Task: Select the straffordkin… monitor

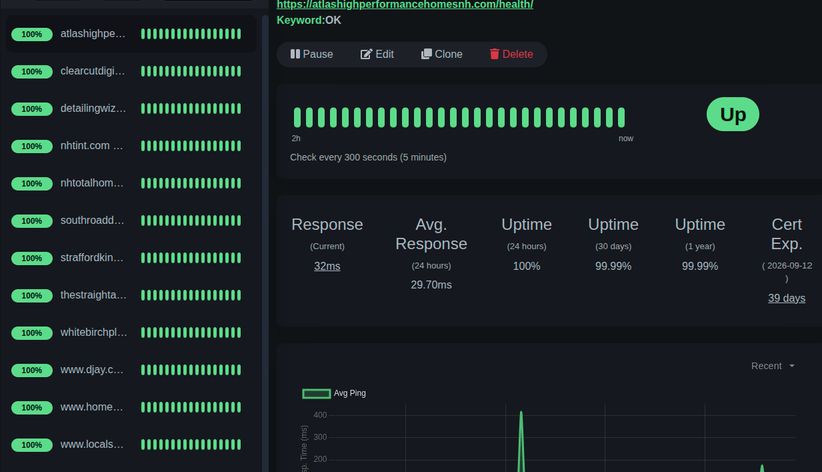Action: pyautogui.click(x=131, y=258)
